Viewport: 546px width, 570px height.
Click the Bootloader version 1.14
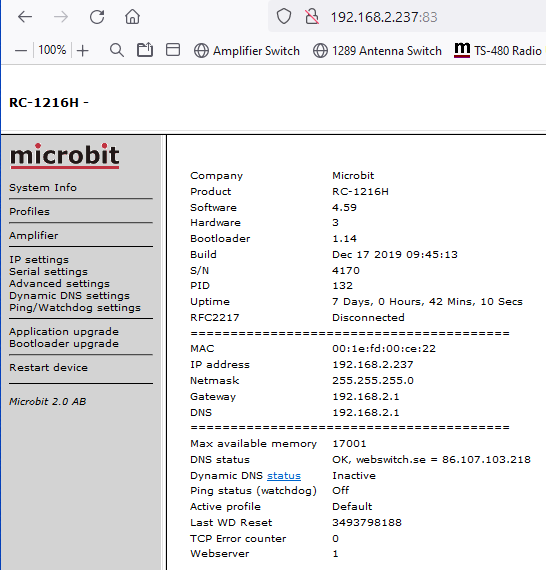pos(344,238)
